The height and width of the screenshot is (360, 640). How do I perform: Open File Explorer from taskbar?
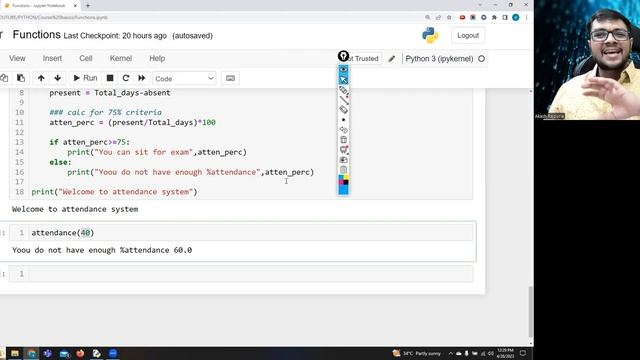coord(15,353)
